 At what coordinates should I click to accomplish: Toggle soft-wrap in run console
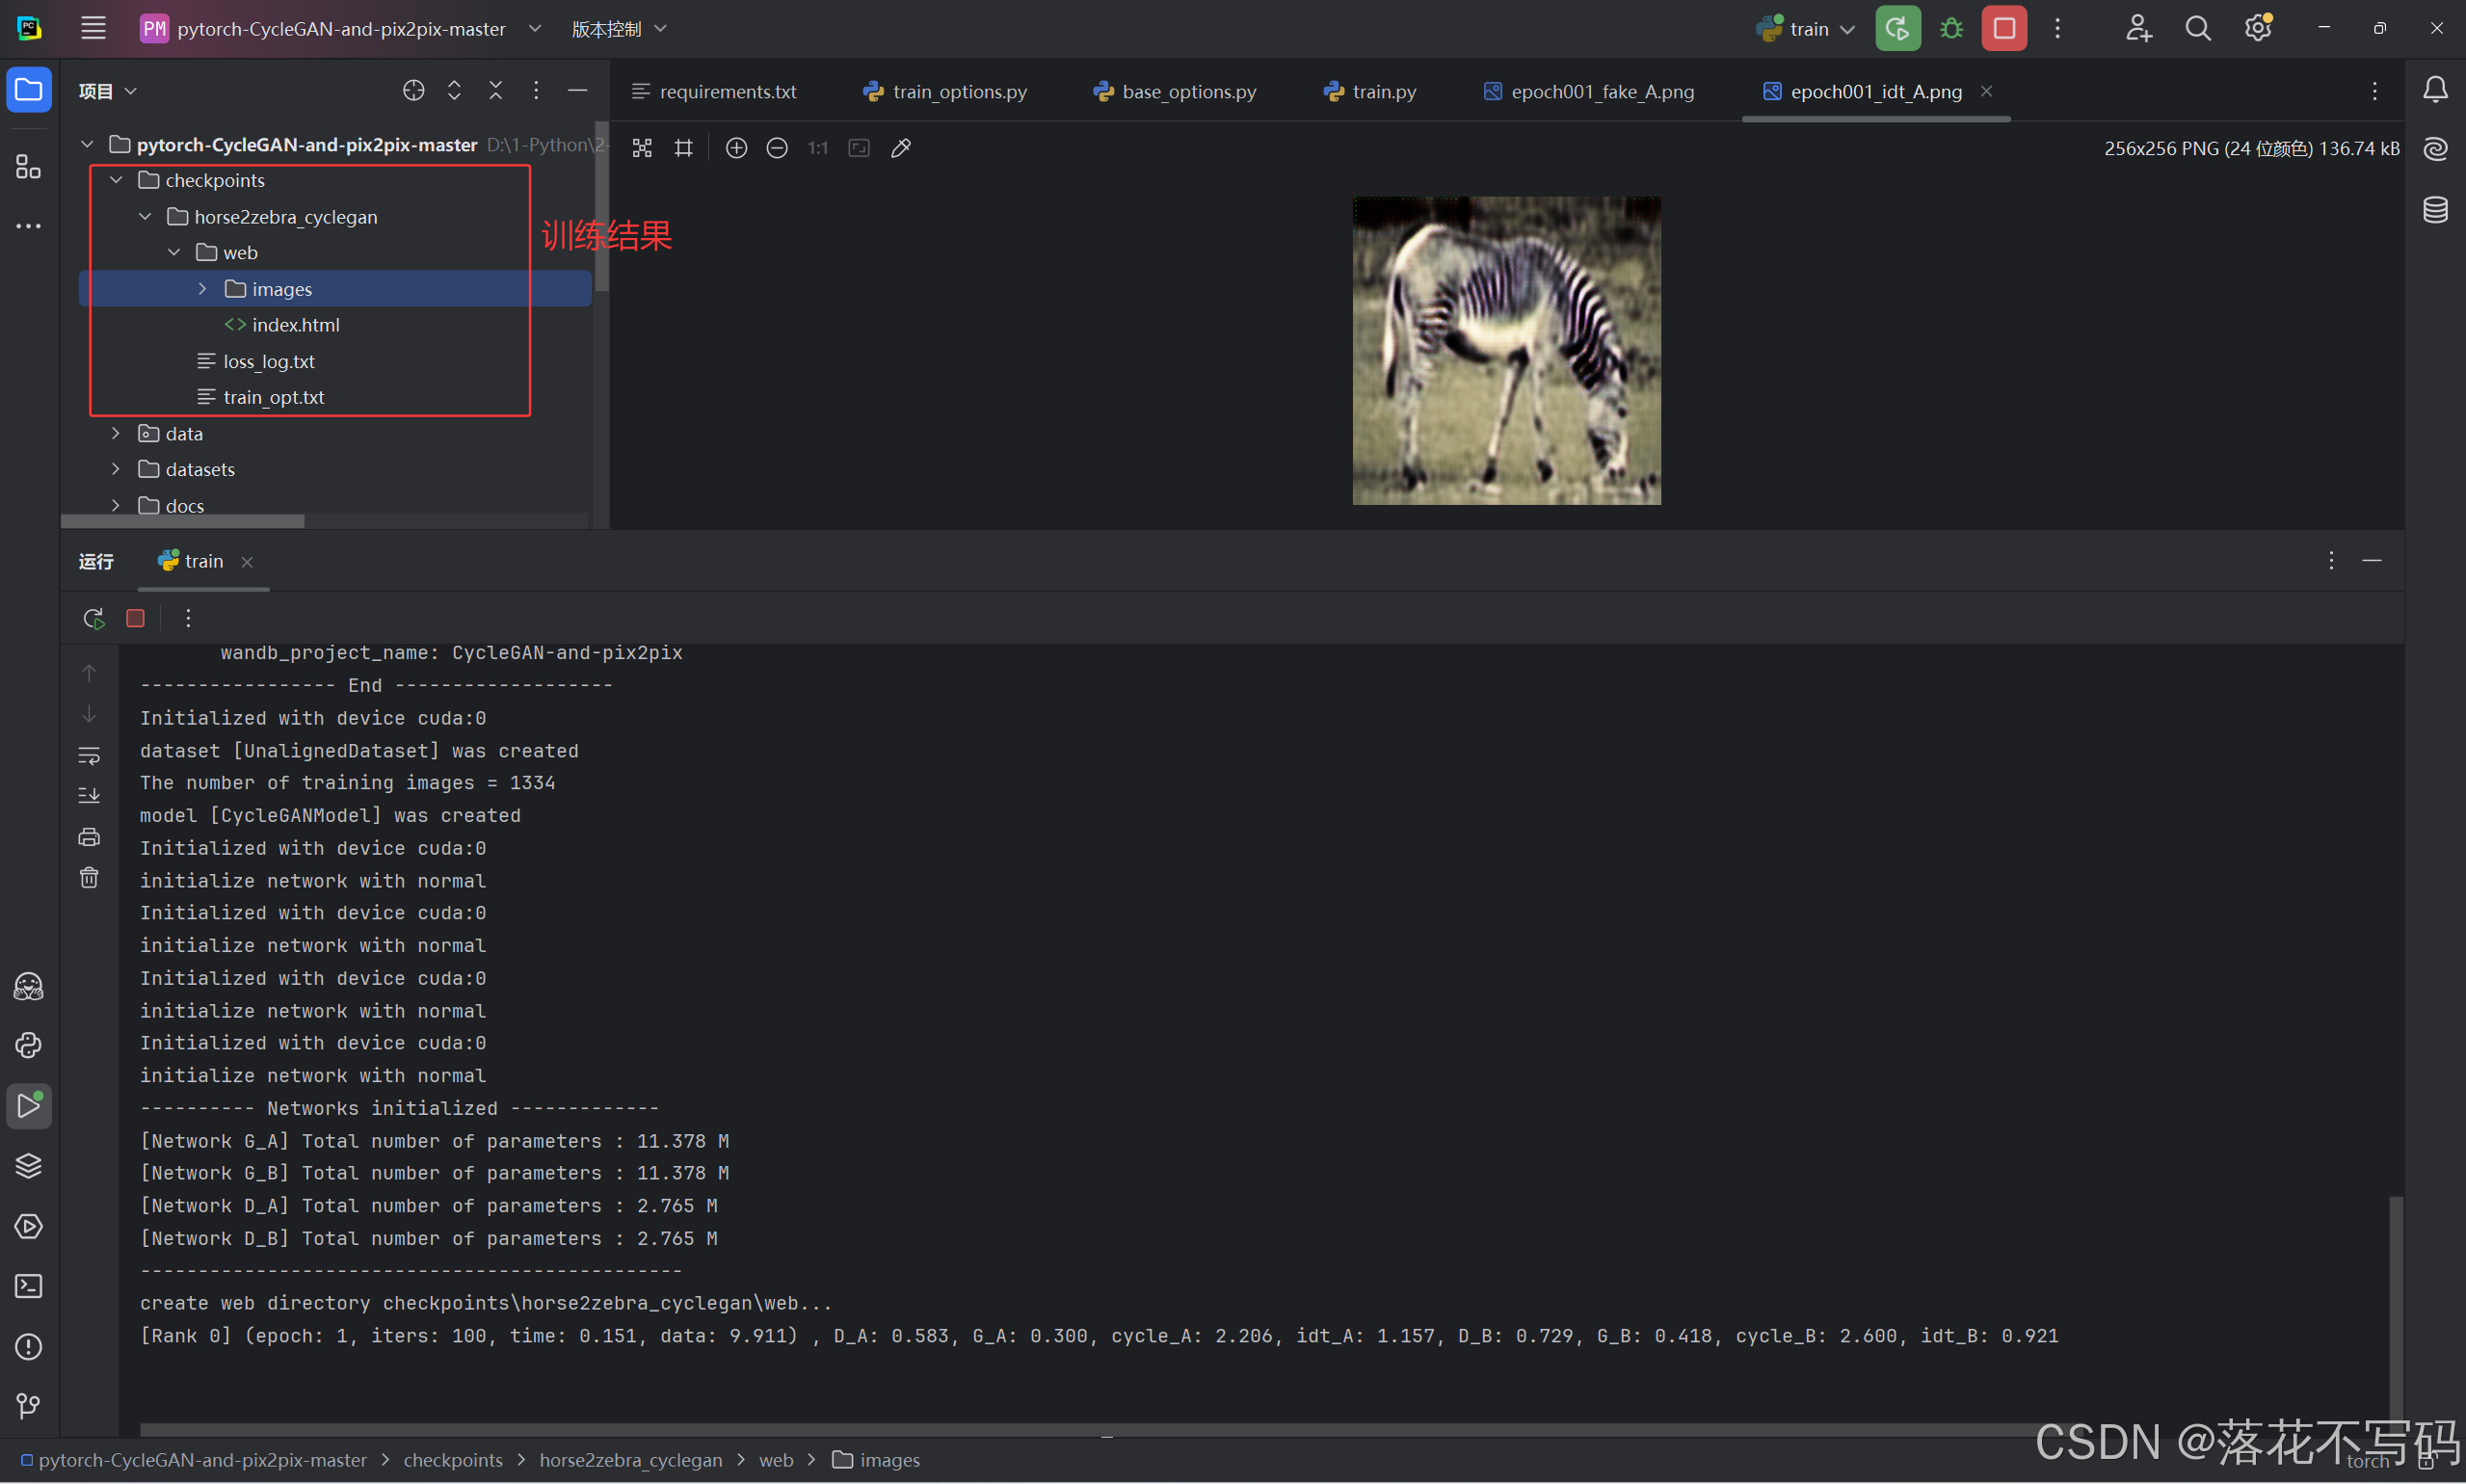tap(89, 756)
